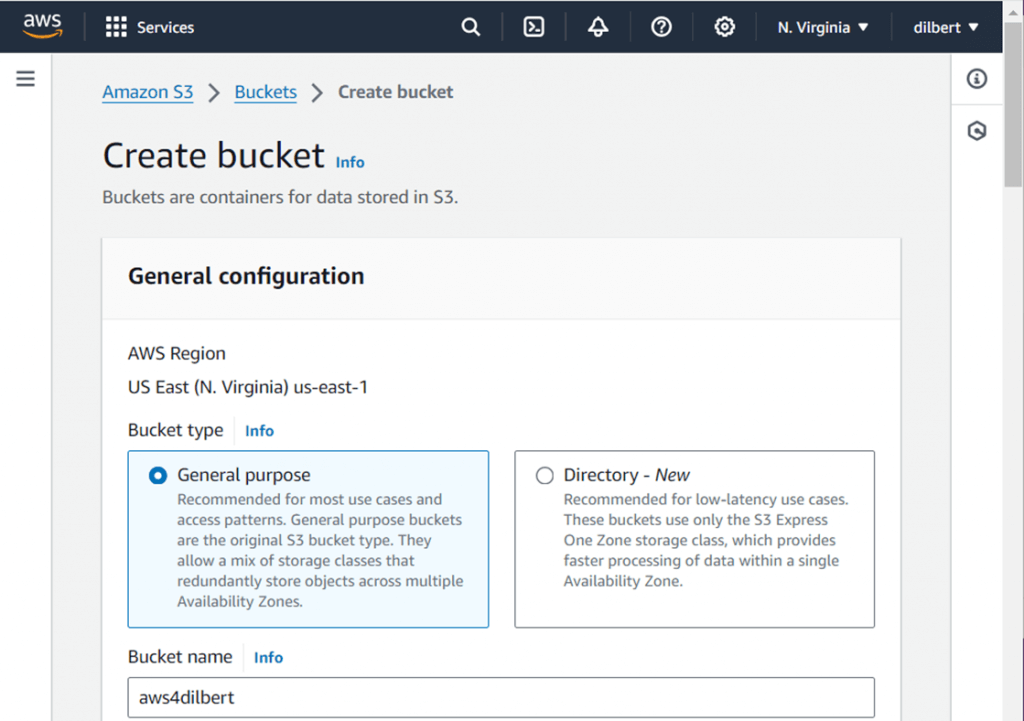Open the help question mark icon
Viewport: 1024px width, 721px height.
click(661, 27)
